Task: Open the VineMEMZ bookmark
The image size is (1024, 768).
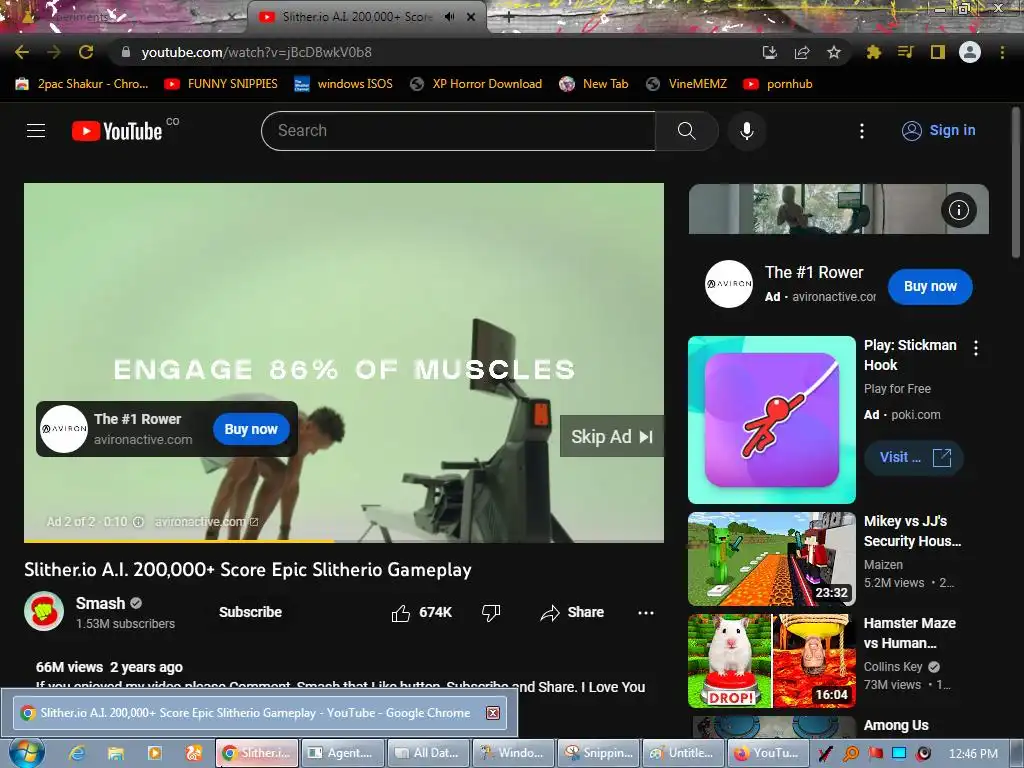Action: pos(686,84)
